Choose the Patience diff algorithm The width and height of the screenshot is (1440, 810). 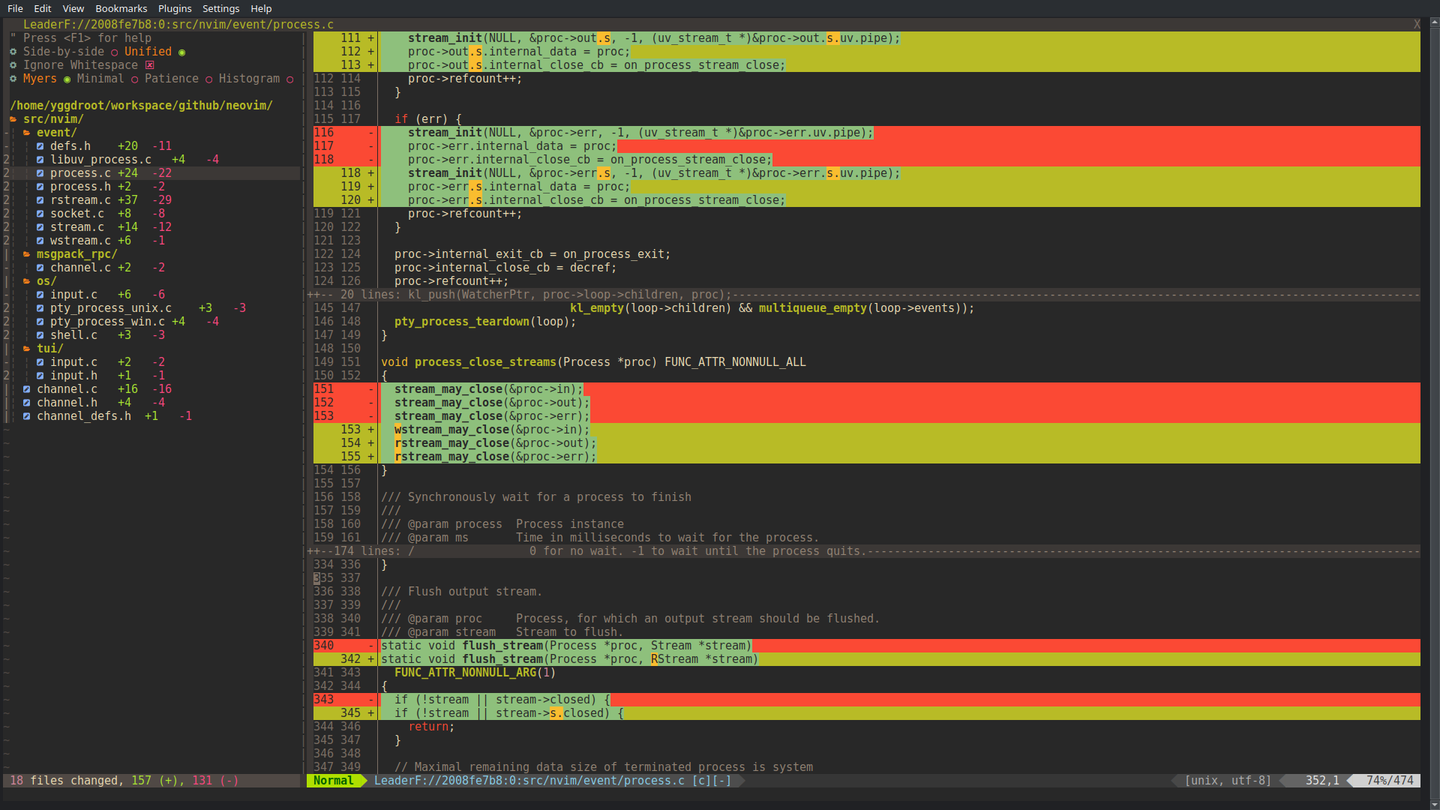click(209, 79)
